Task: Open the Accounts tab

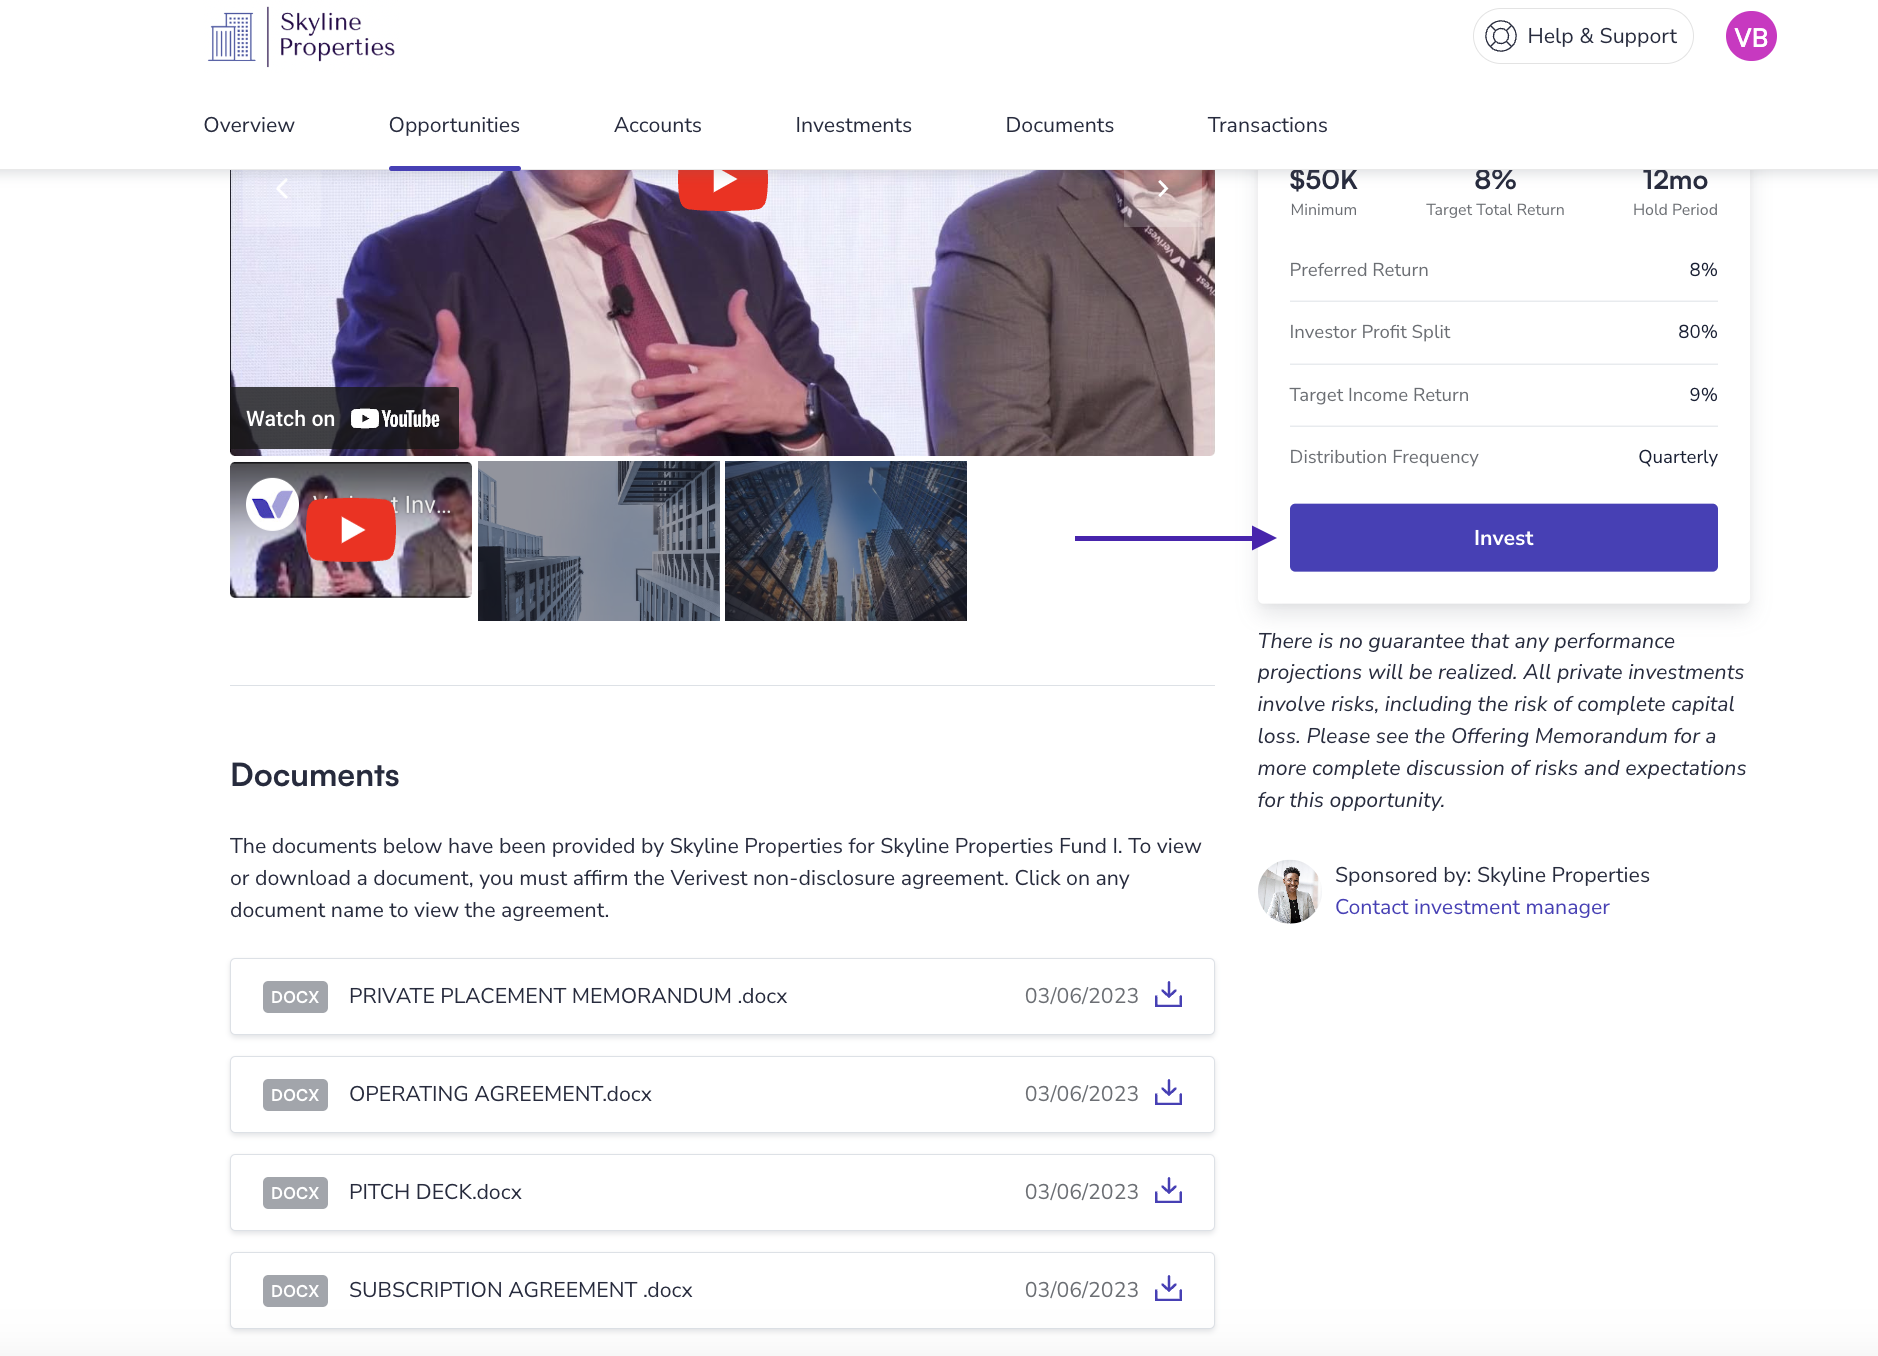Action: pyautogui.click(x=657, y=125)
